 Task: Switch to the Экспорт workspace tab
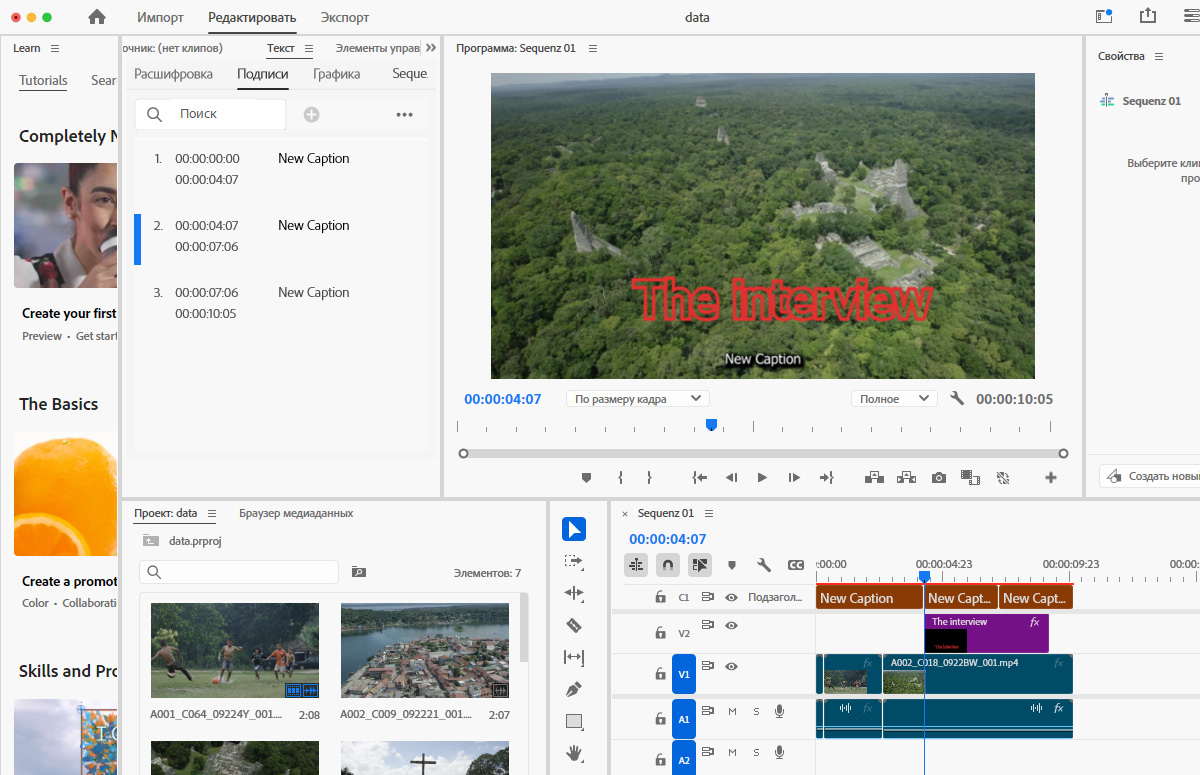pyautogui.click(x=345, y=17)
